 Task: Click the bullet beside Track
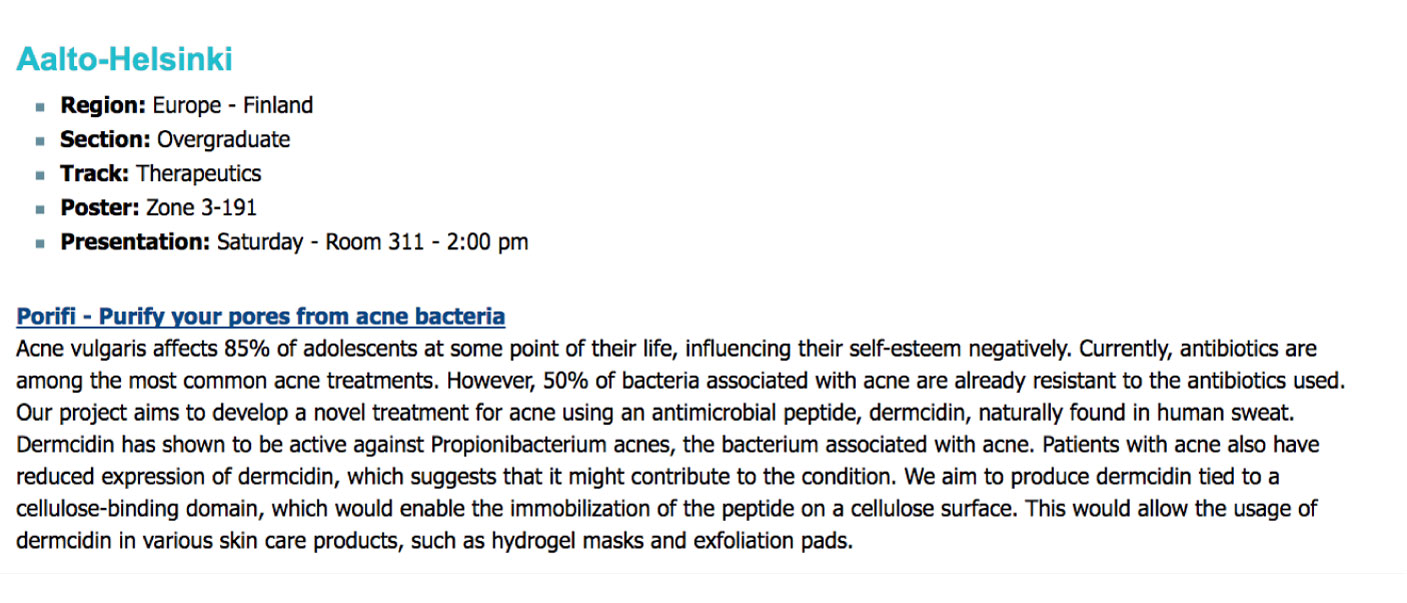(x=40, y=174)
